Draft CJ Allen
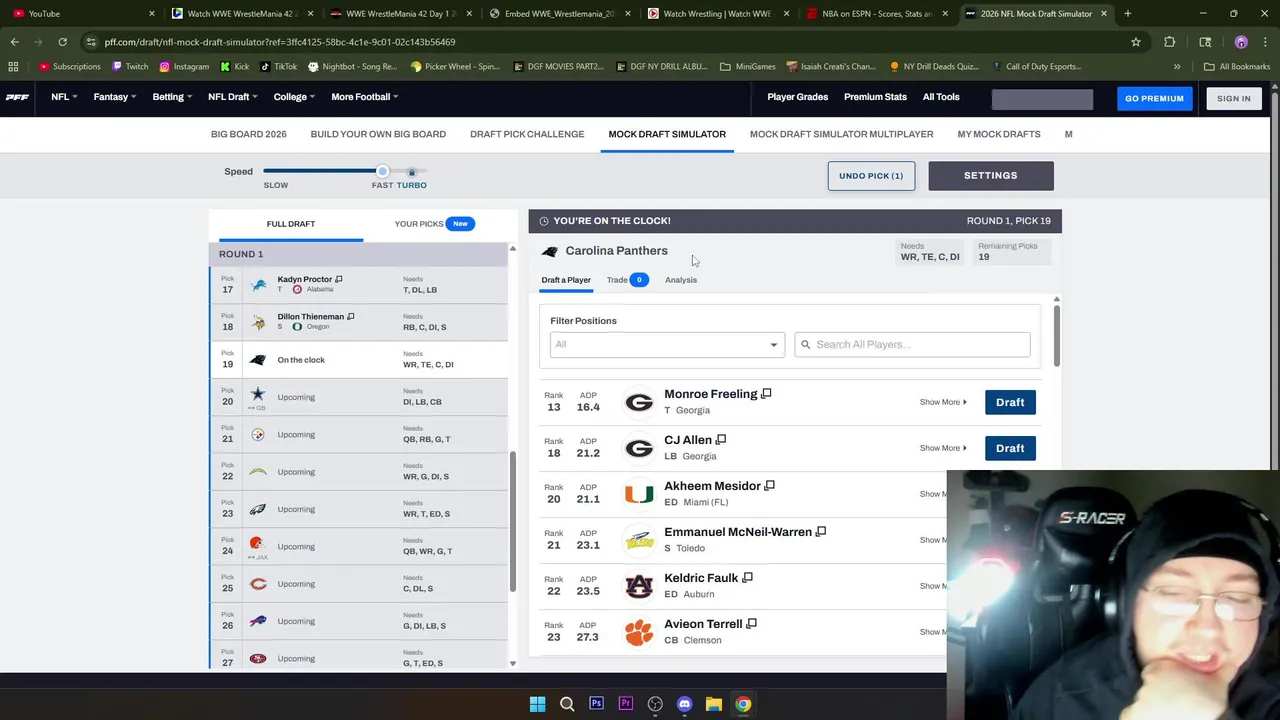 pyautogui.click(x=1010, y=448)
